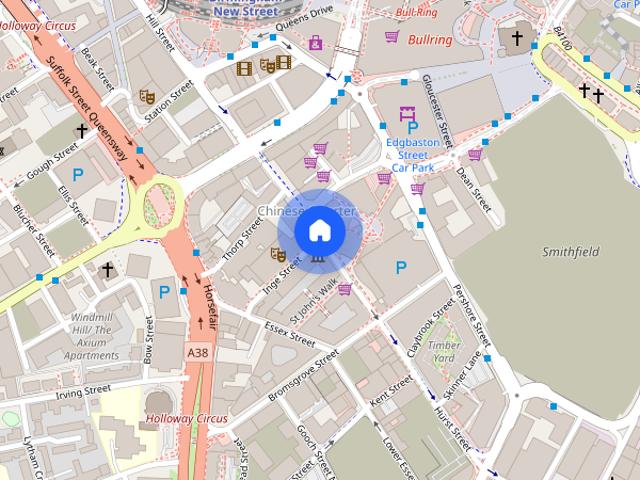Click the Claybrook Street label
The image size is (640, 480).
coord(431,328)
